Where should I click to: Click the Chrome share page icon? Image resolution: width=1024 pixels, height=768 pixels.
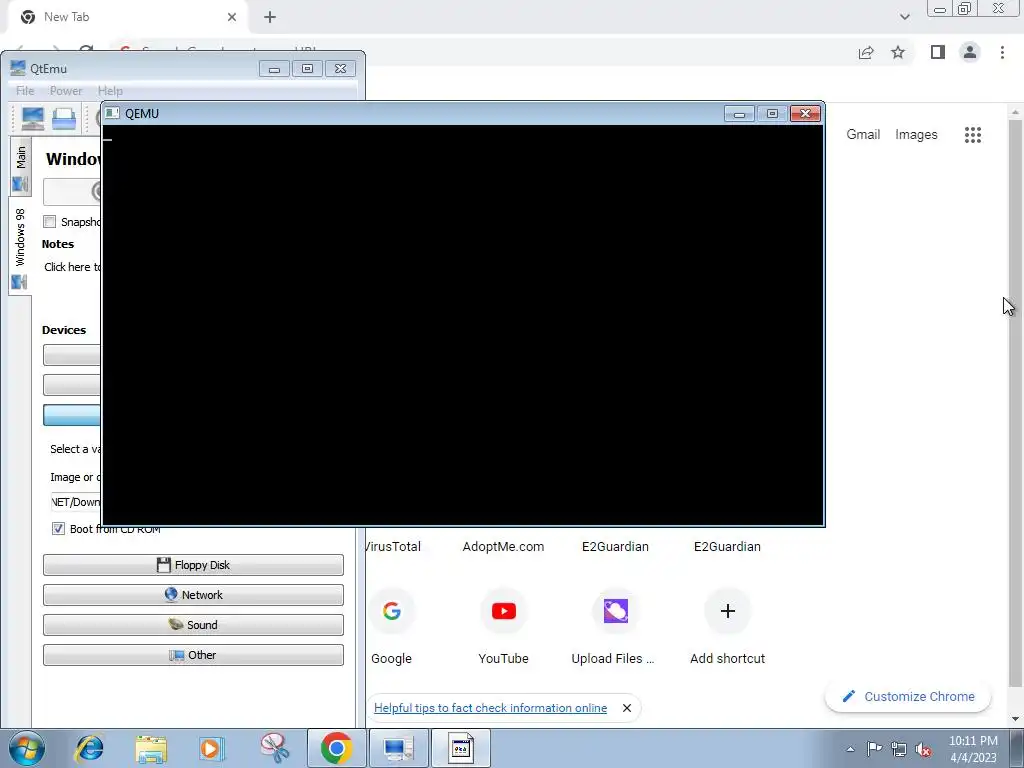click(x=866, y=53)
